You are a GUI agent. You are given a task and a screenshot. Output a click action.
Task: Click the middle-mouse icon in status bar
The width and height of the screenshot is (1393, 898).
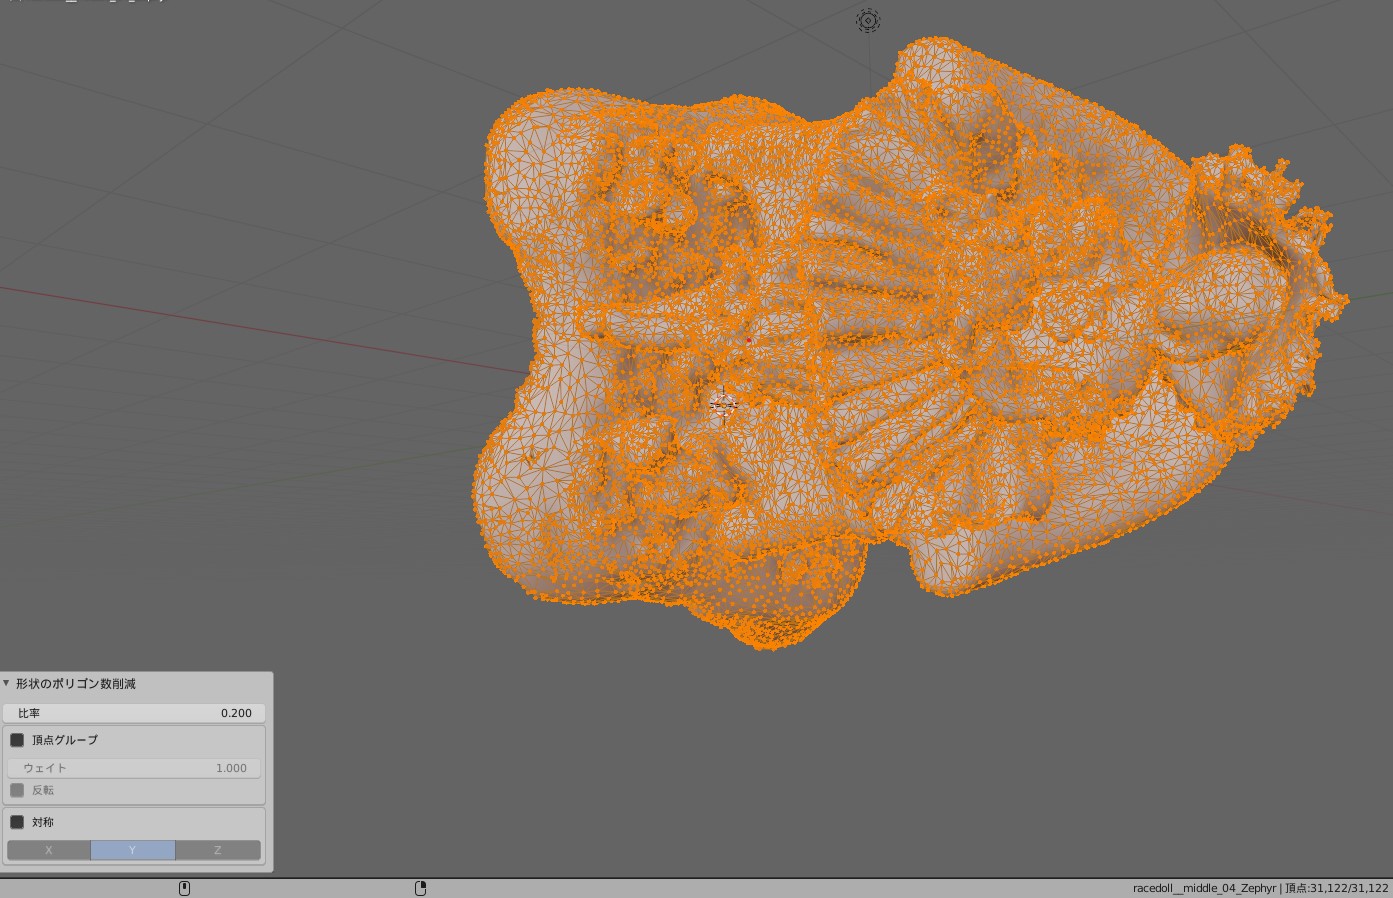184,888
